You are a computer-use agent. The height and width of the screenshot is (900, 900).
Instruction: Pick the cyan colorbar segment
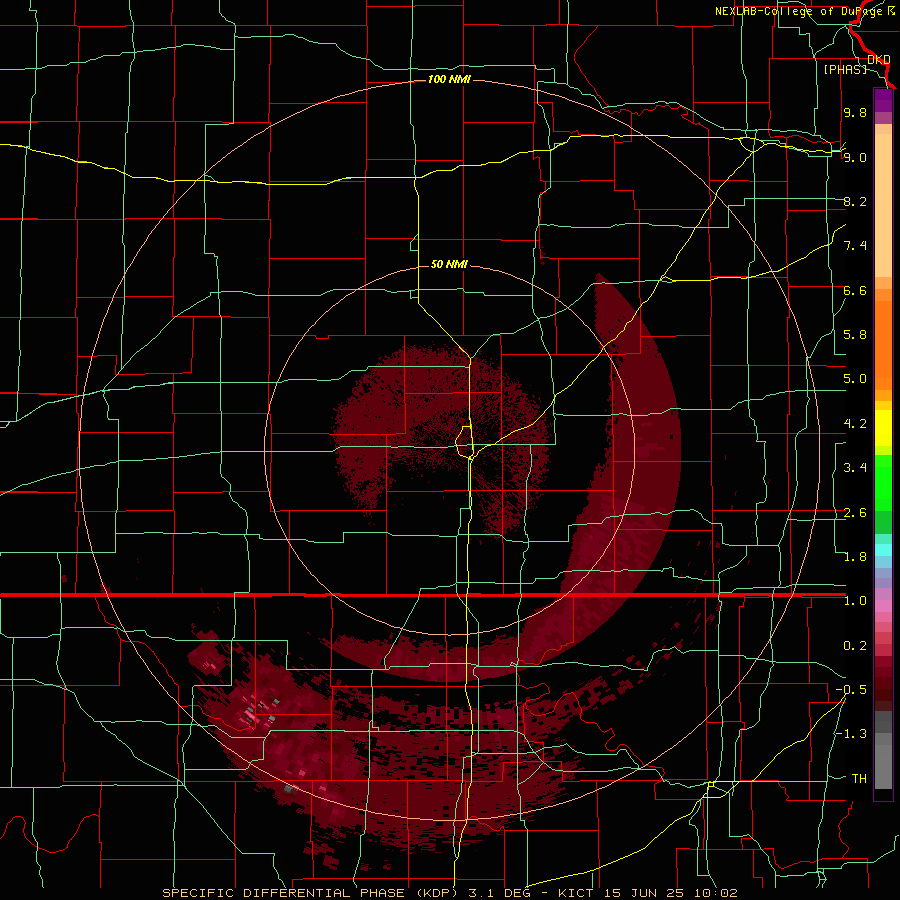pyautogui.click(x=883, y=550)
